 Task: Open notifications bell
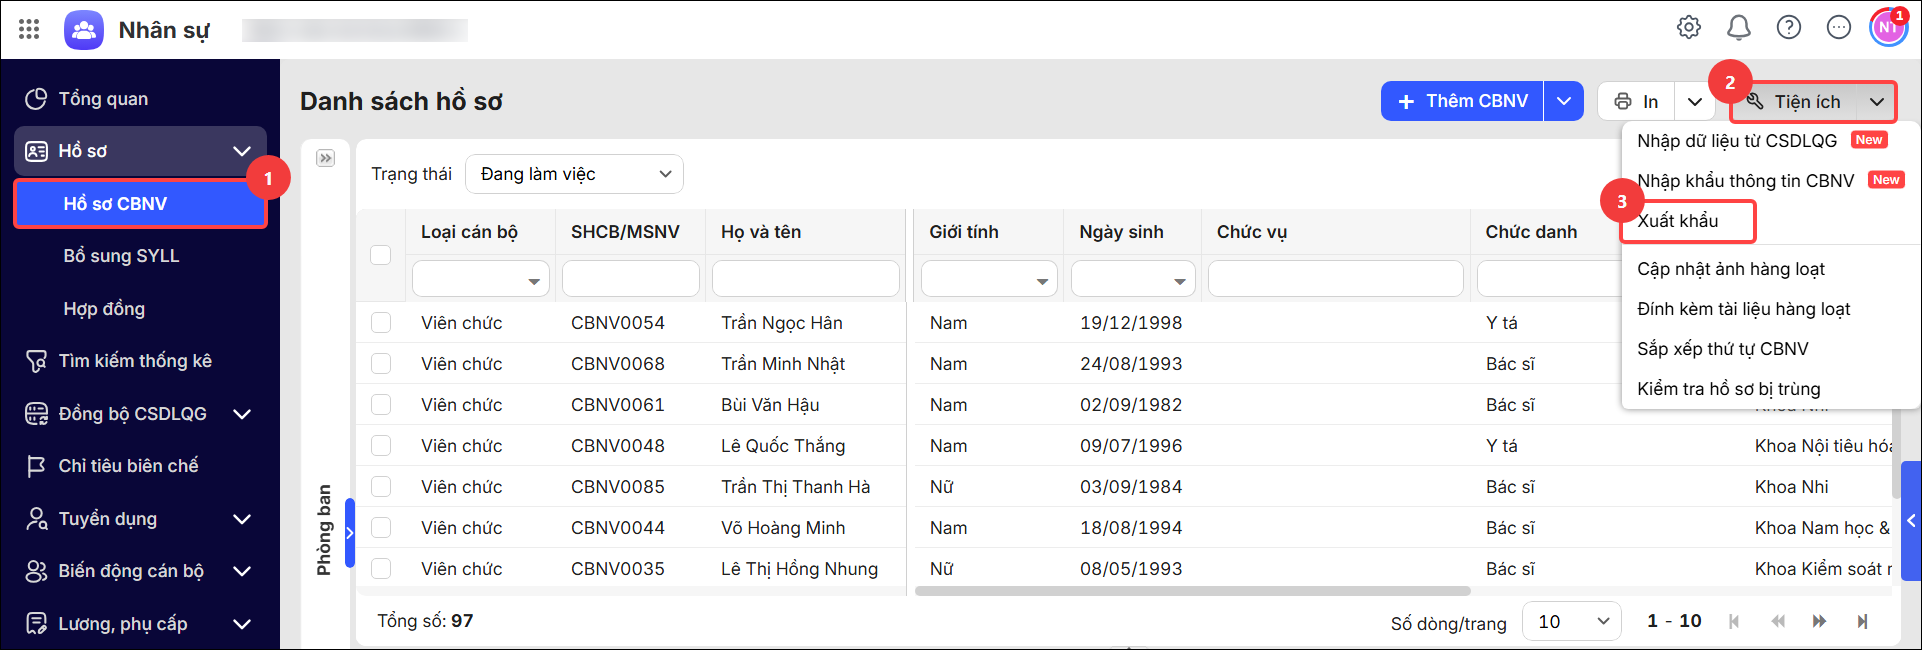pos(1739,27)
